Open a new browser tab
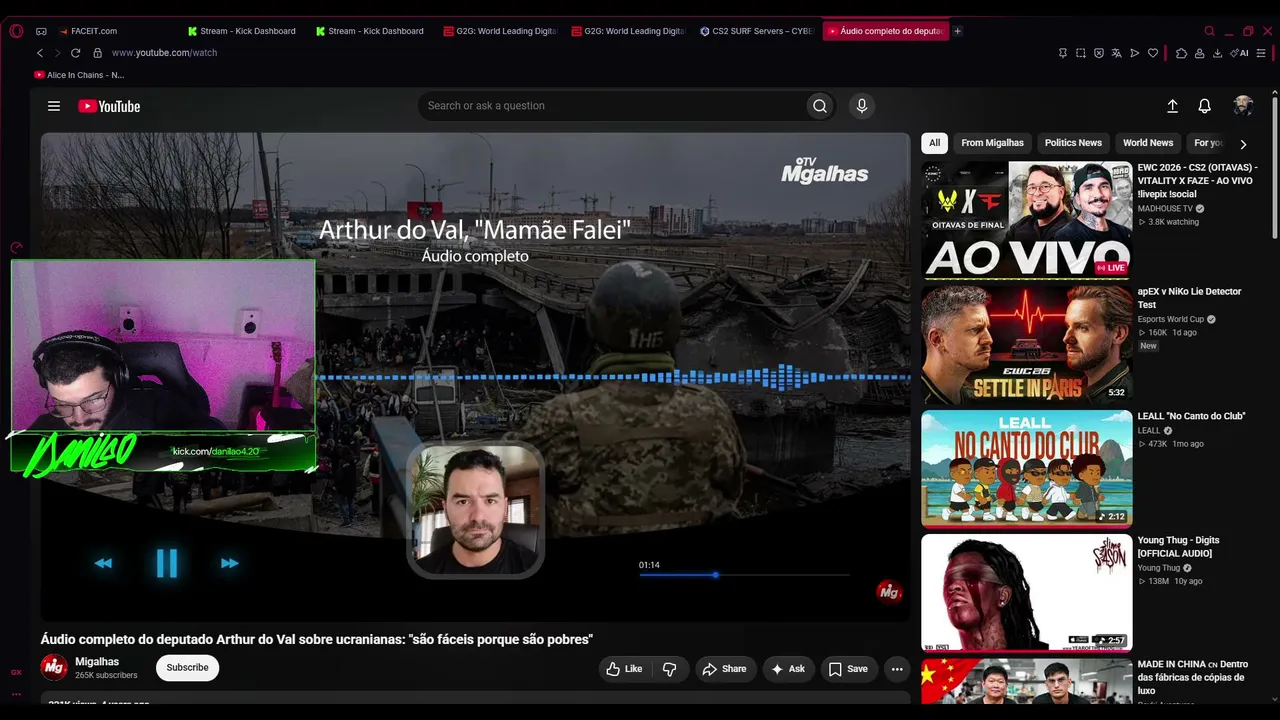Viewport: 1280px width, 720px height. [x=957, y=31]
